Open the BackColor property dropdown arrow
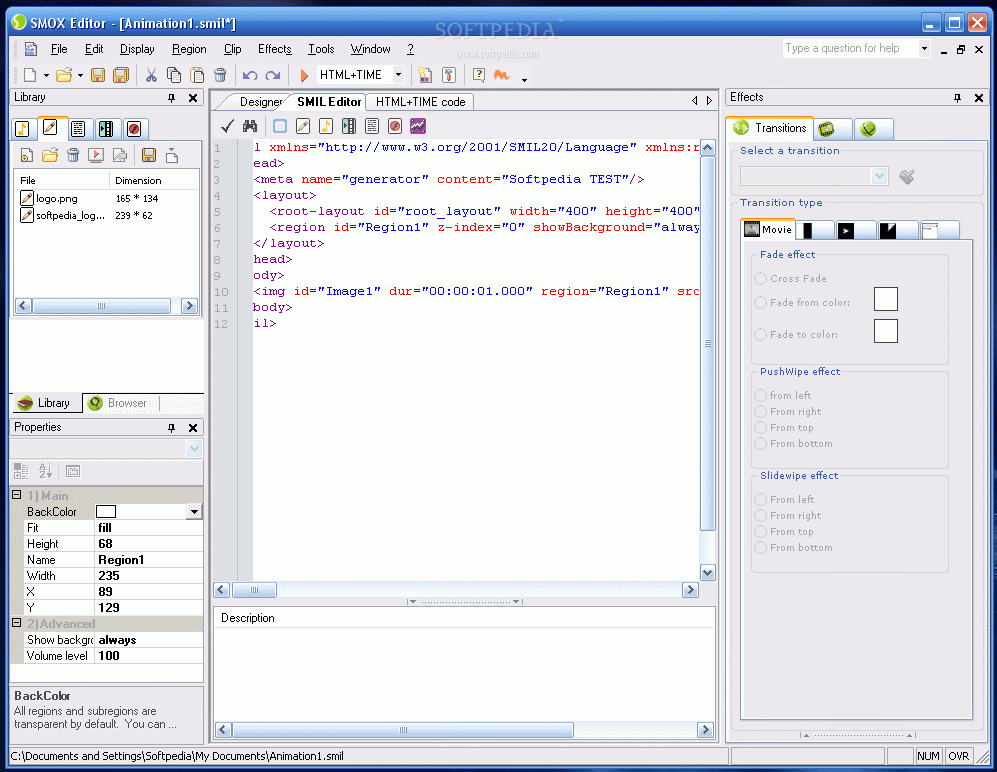Screen dimensions: 997x772 tap(194, 512)
